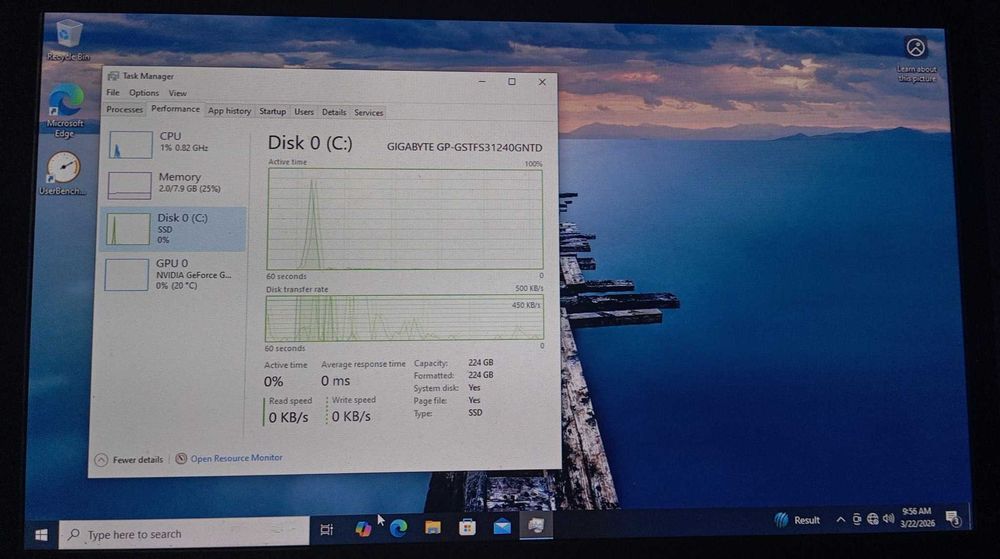Click the Read speed 0 KB/s value
This screenshot has height=559, width=1000.
288,417
